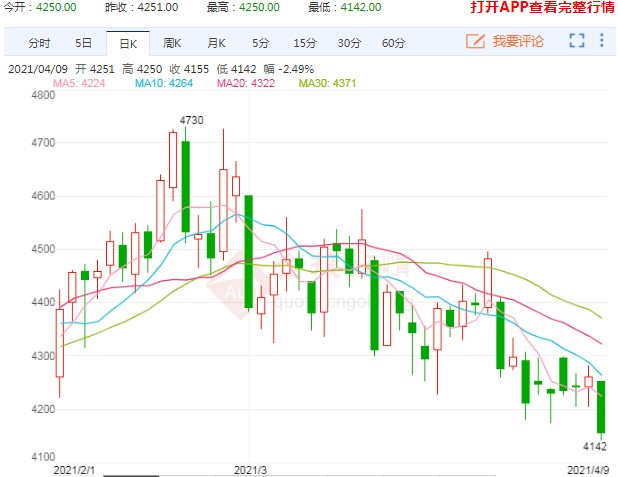Click the MA20: 4322 legend label

click(x=246, y=83)
